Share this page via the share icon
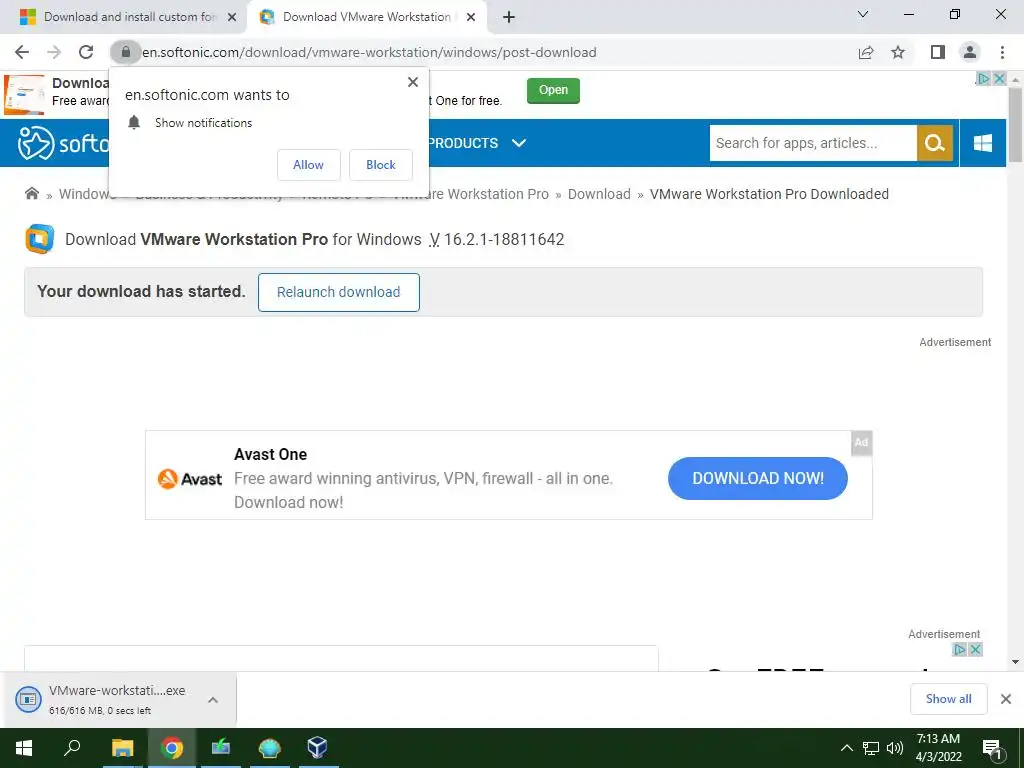Screen dimensions: 1024x768 [866, 52]
